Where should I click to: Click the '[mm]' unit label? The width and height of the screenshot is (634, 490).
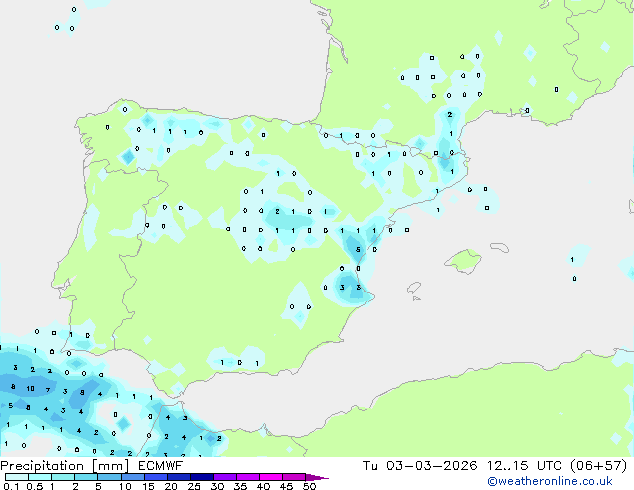[x=110, y=466]
